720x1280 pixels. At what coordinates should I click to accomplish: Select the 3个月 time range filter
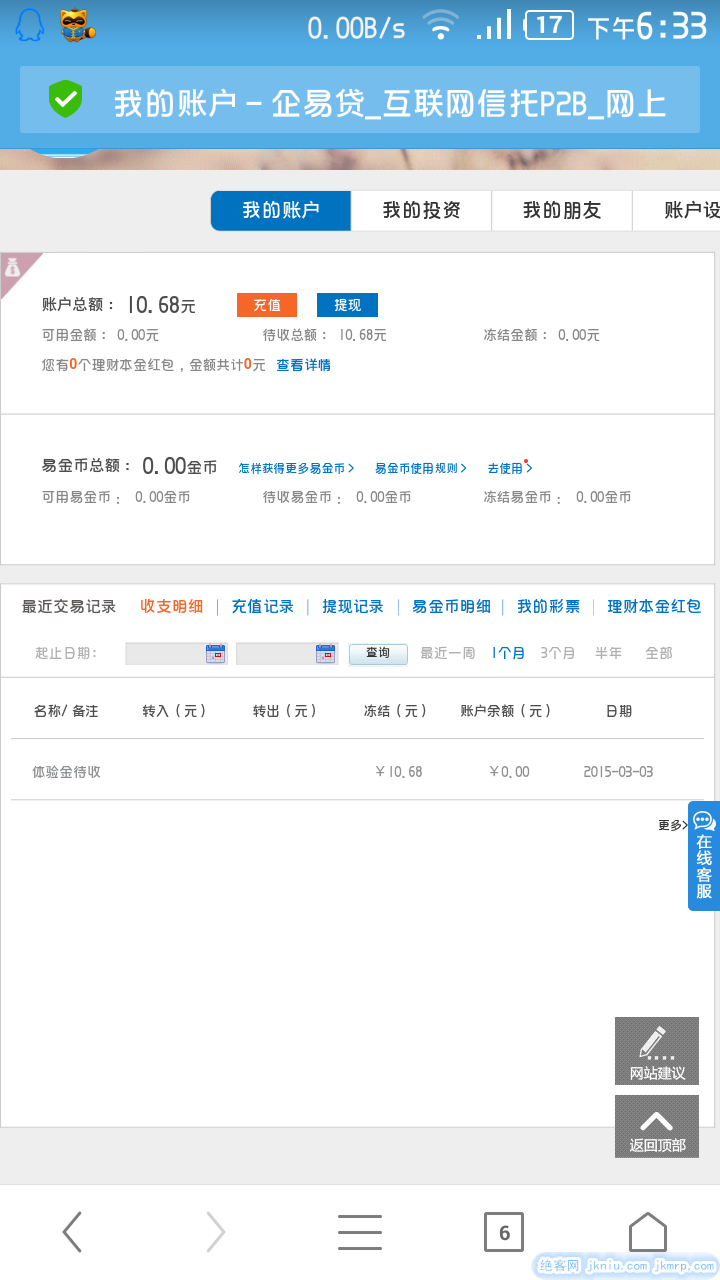pos(557,653)
